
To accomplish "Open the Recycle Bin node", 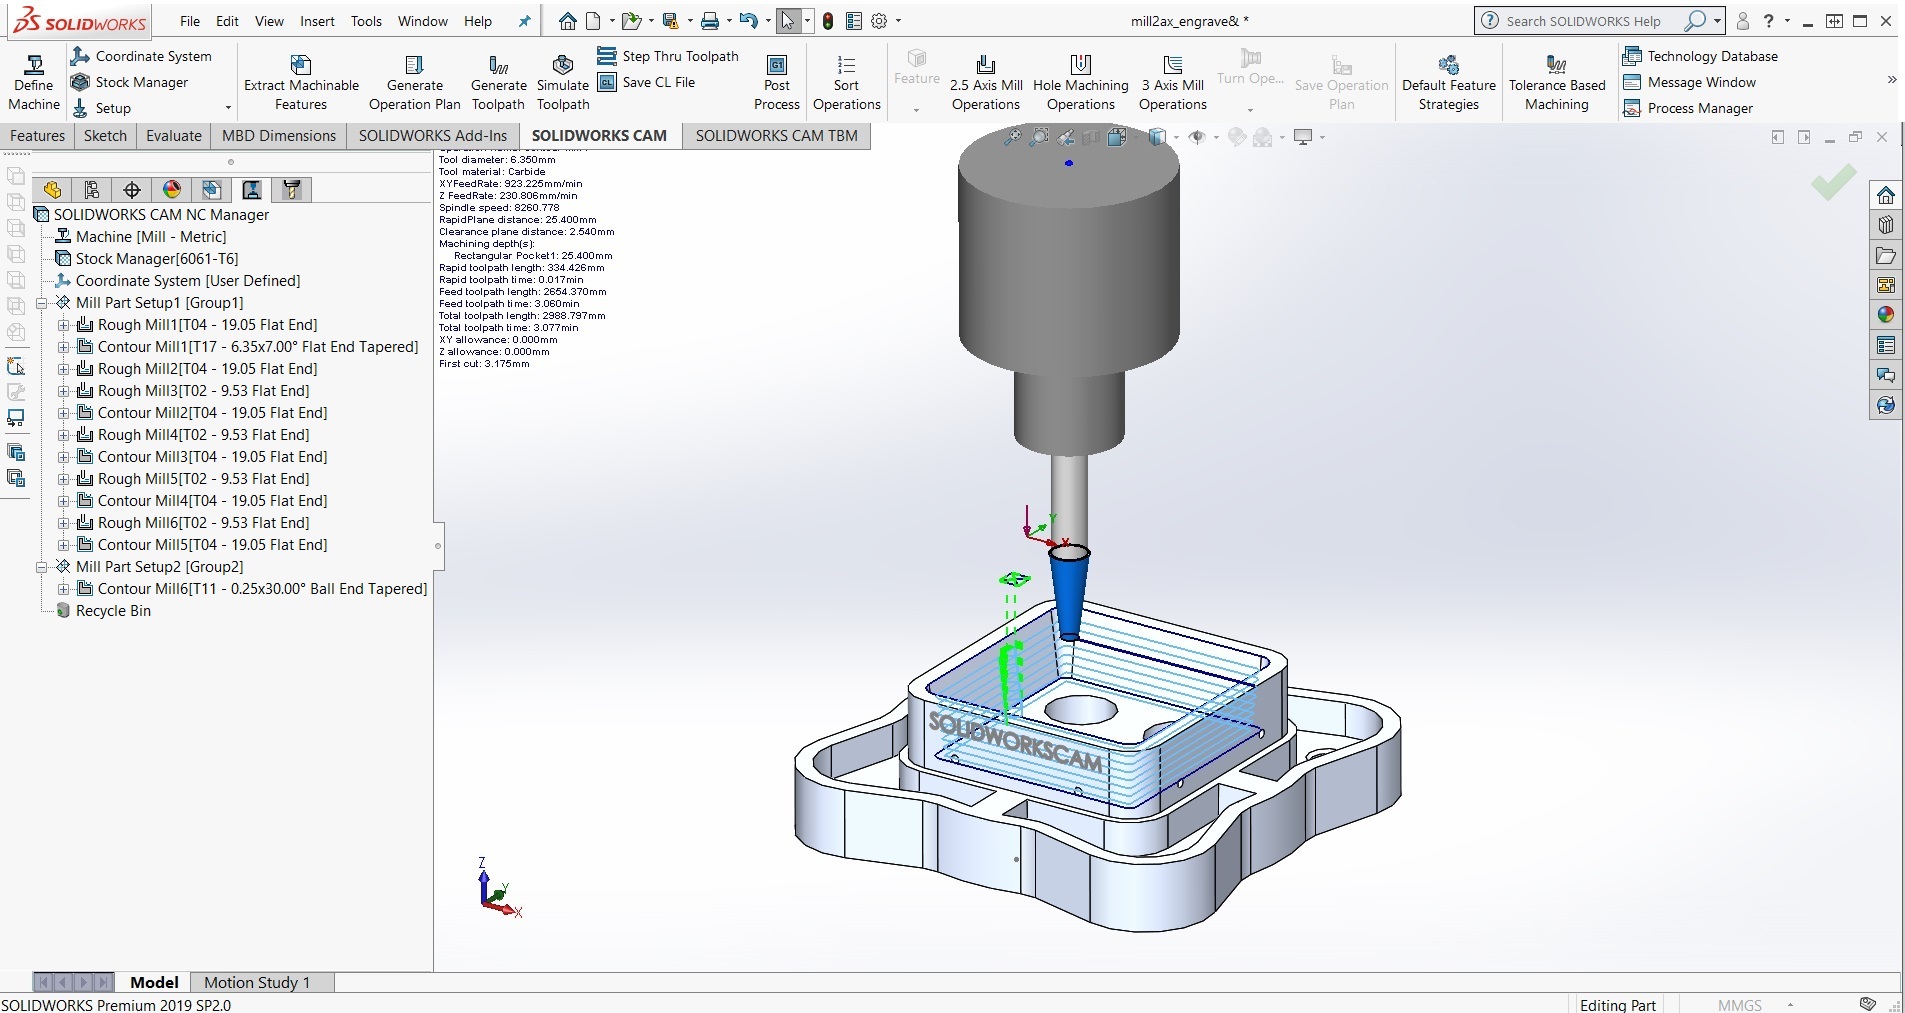I will click(113, 611).
